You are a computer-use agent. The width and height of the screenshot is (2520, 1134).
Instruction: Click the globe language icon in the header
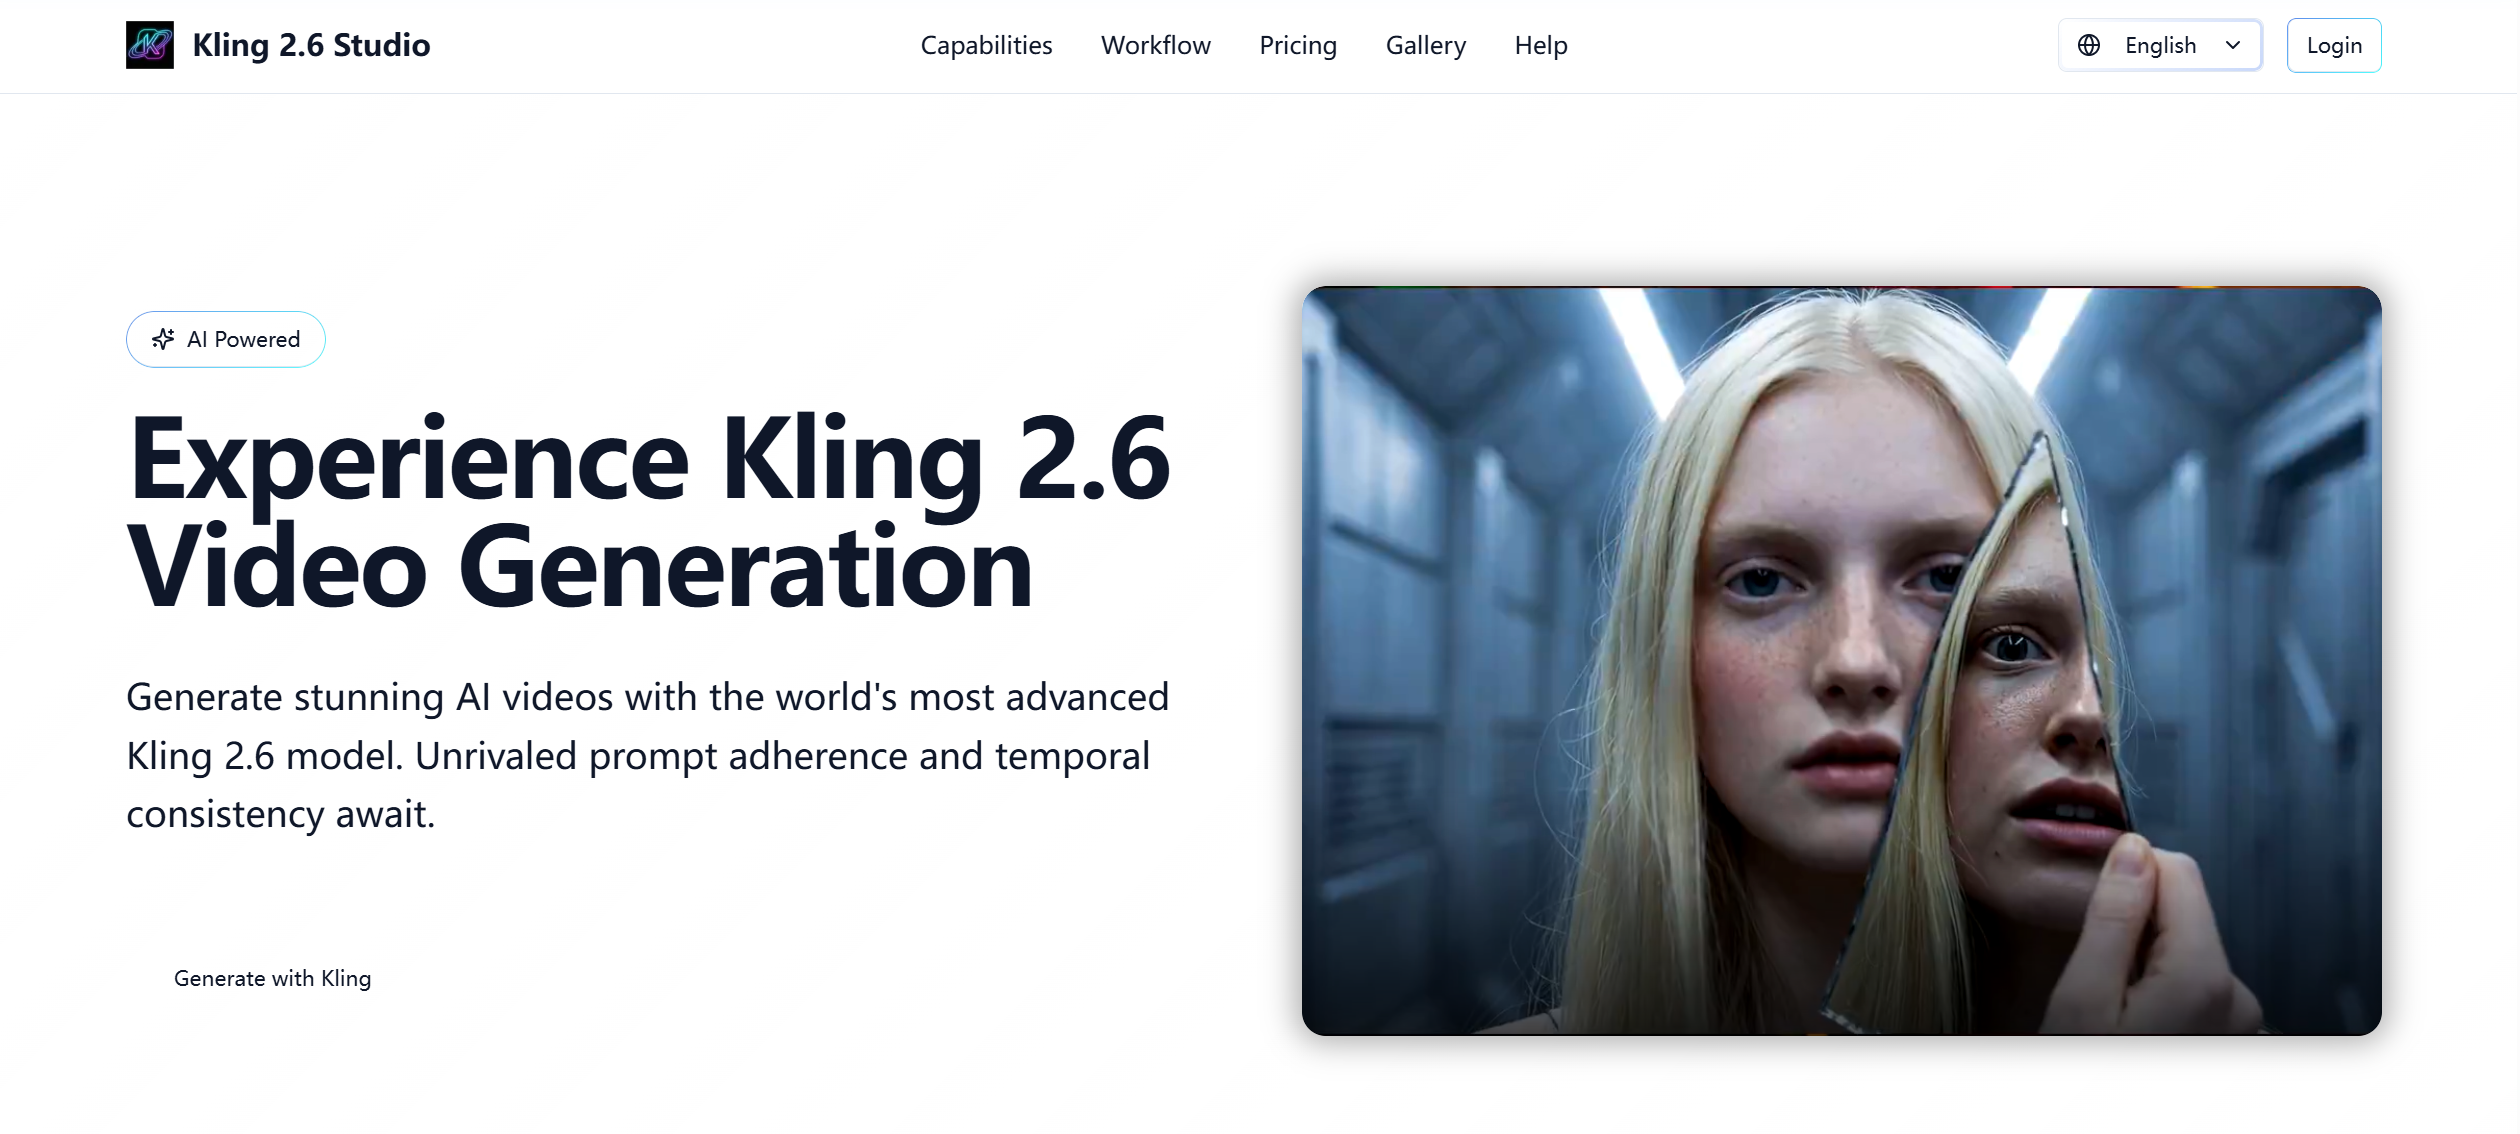pyautogui.click(x=2091, y=45)
